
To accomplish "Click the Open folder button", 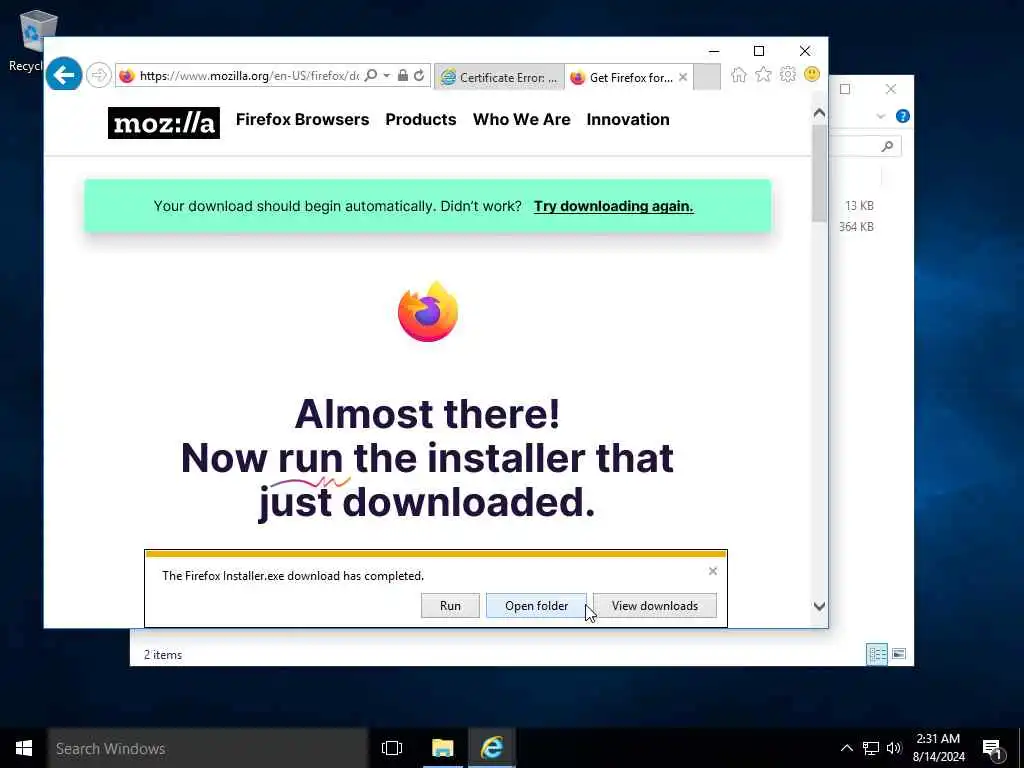I will point(536,605).
